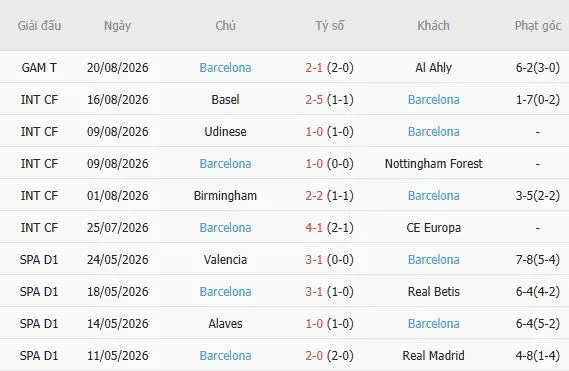Click the Birmingham team name

coord(225,195)
